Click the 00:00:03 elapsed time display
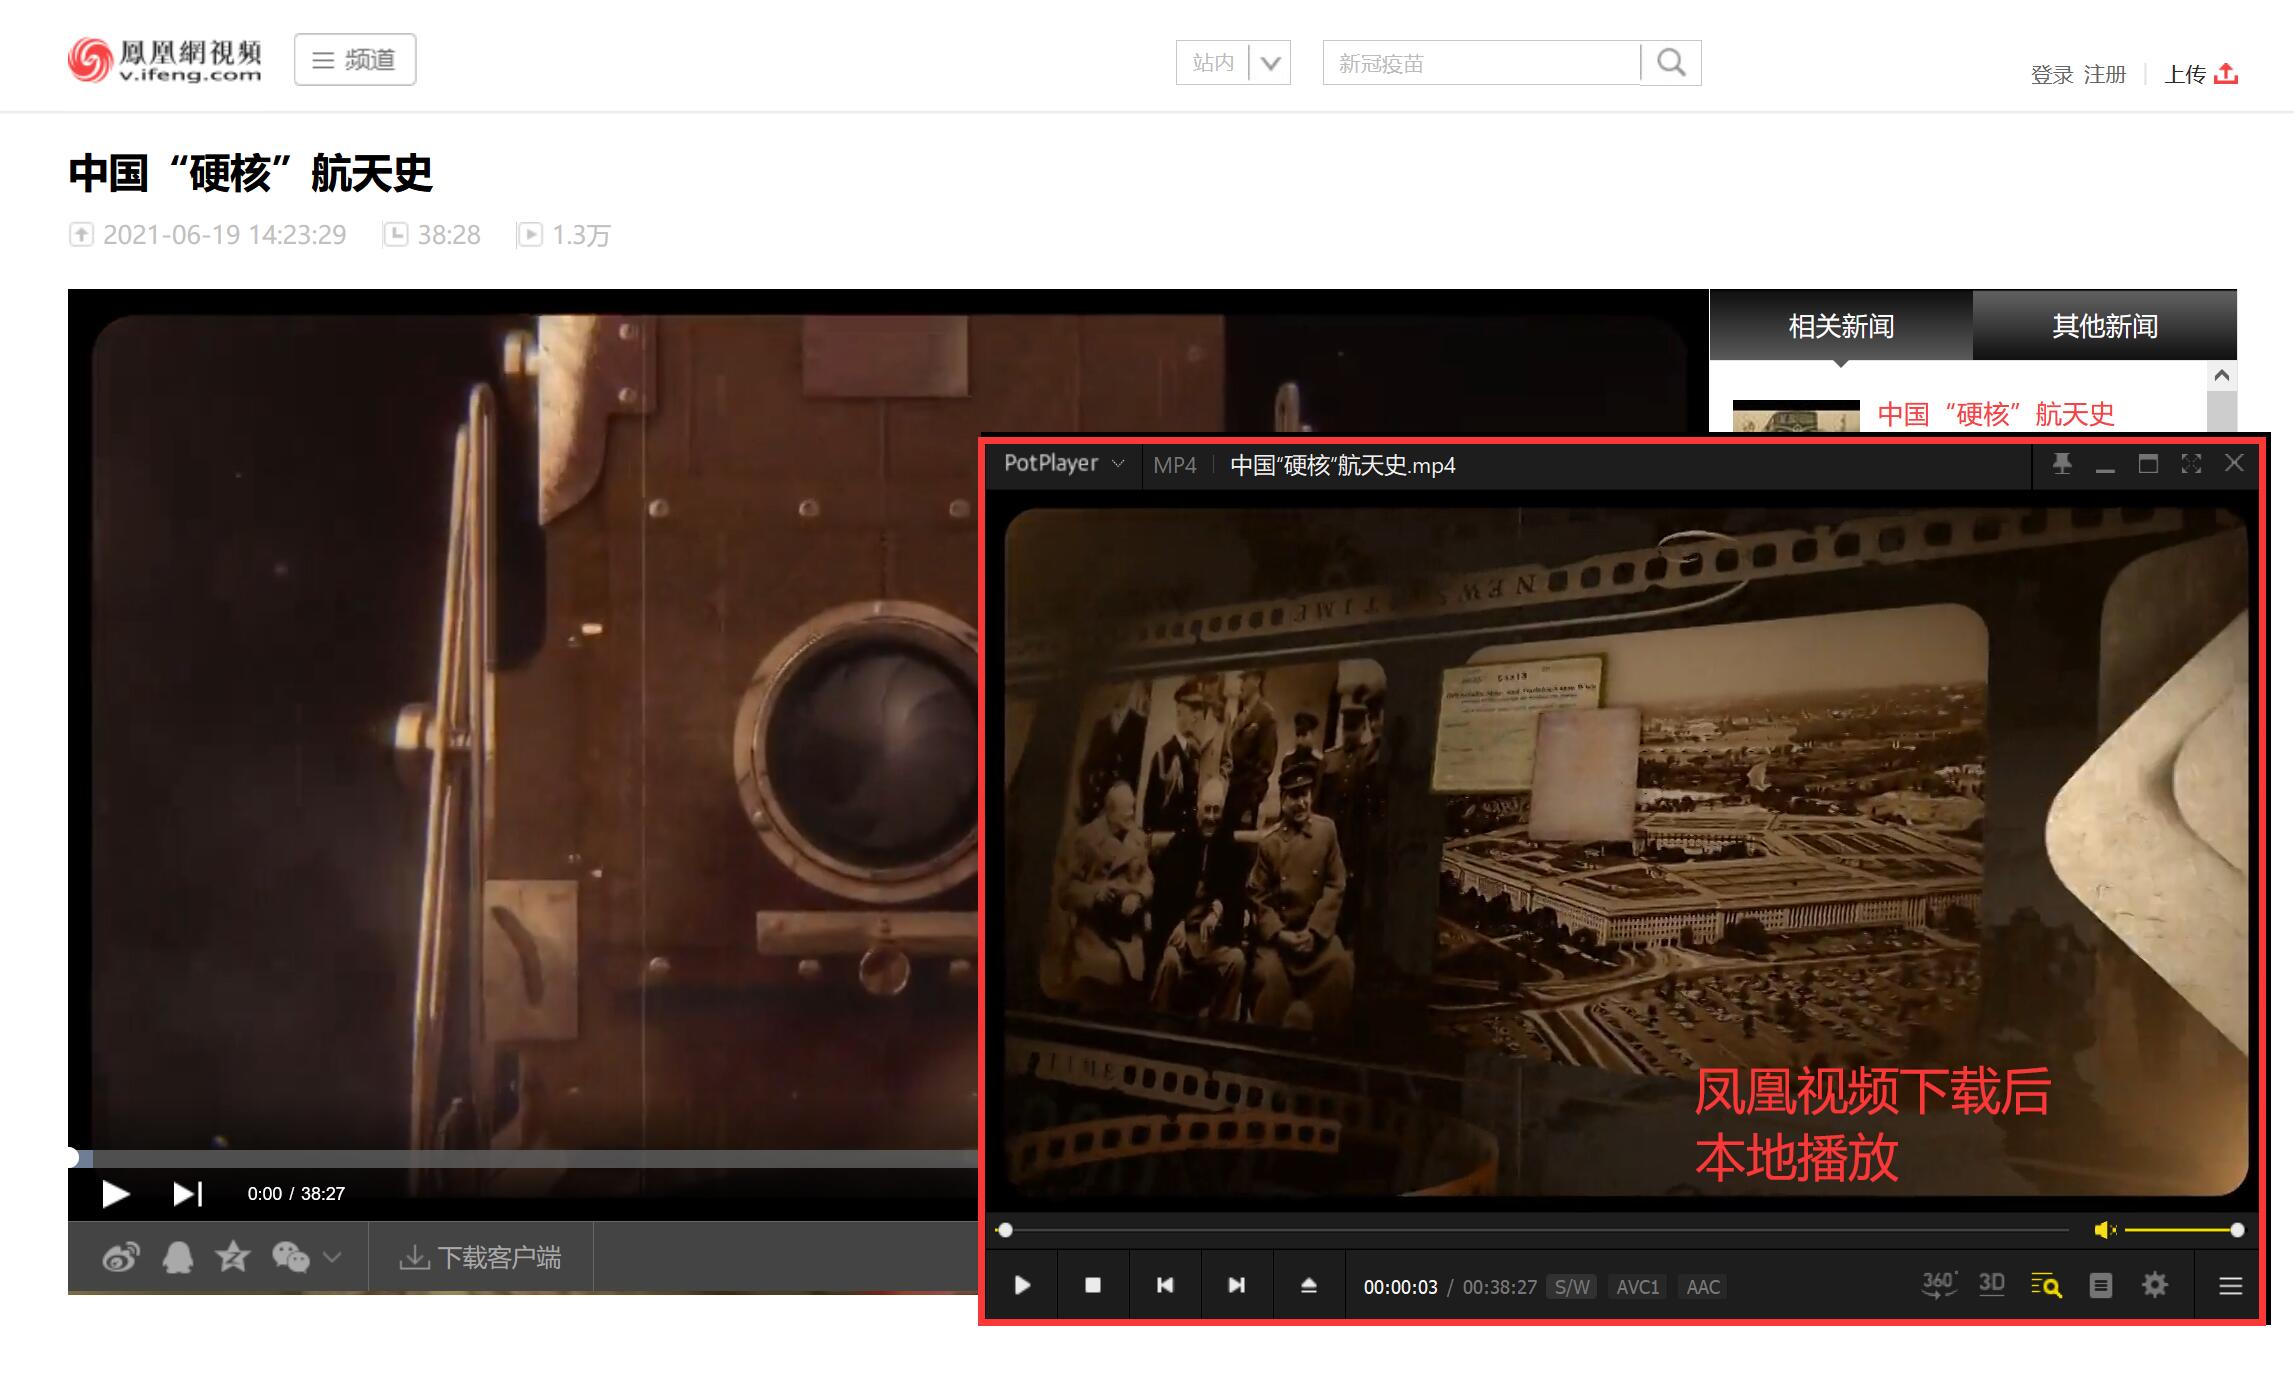2294x1379 pixels. click(1400, 1287)
